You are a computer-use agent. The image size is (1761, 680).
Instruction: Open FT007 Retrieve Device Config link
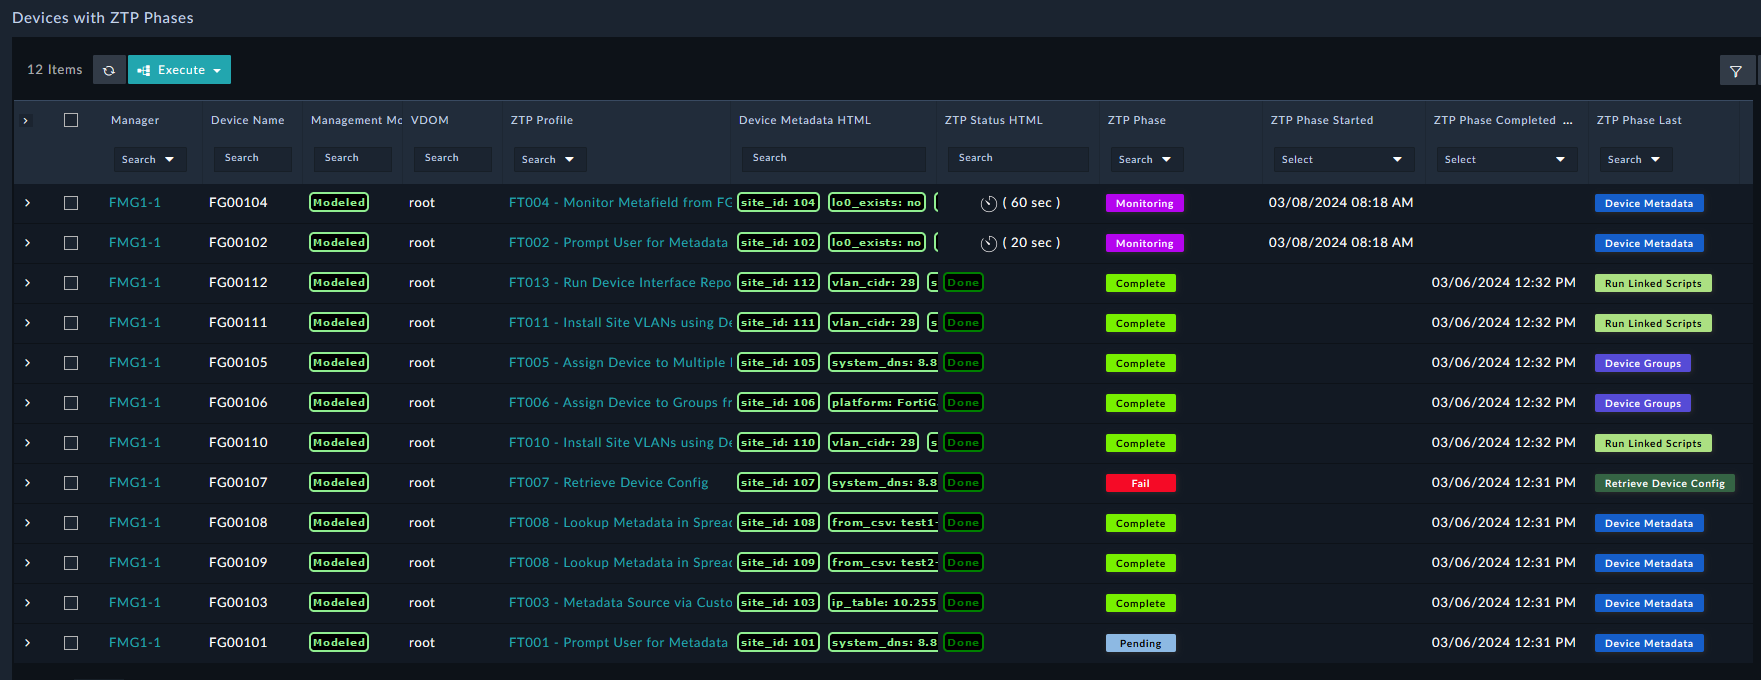(609, 483)
